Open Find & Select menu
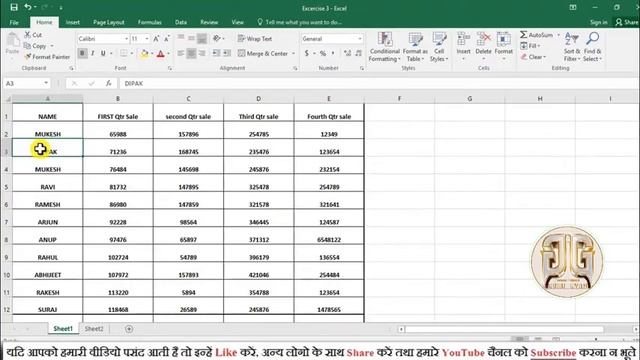640x360 pixels. [592, 47]
